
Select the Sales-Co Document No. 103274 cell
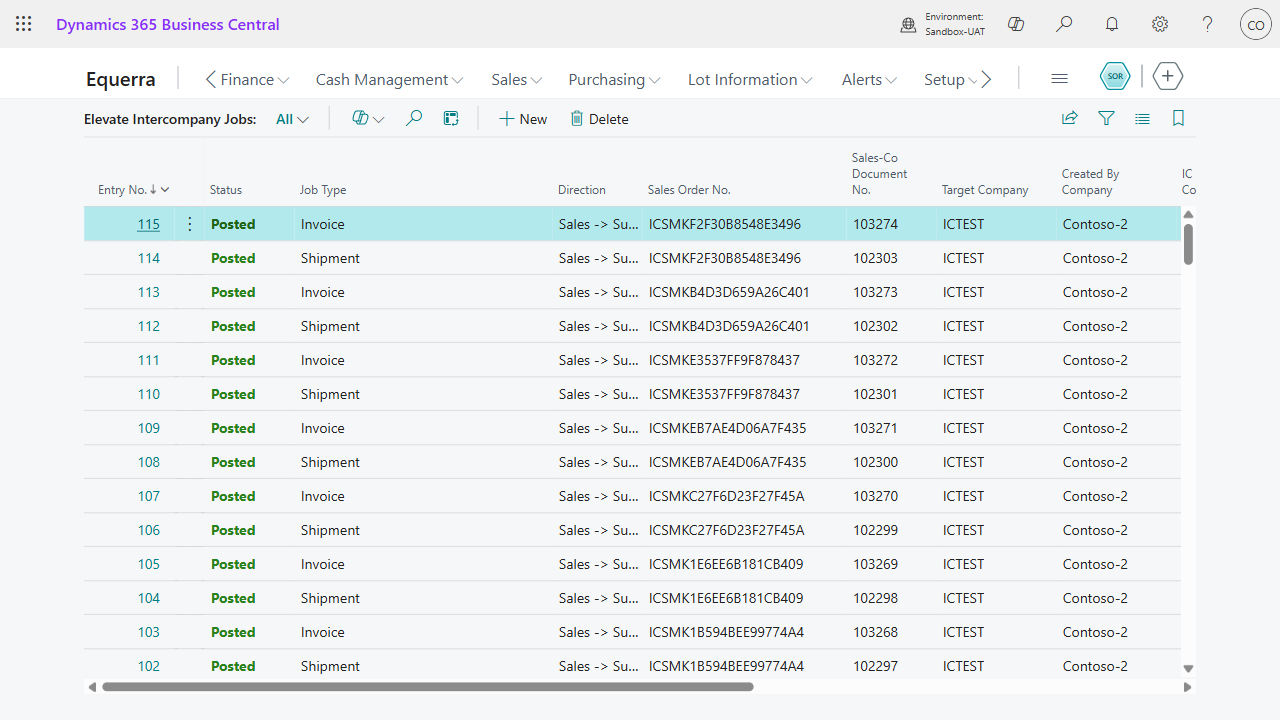point(876,224)
